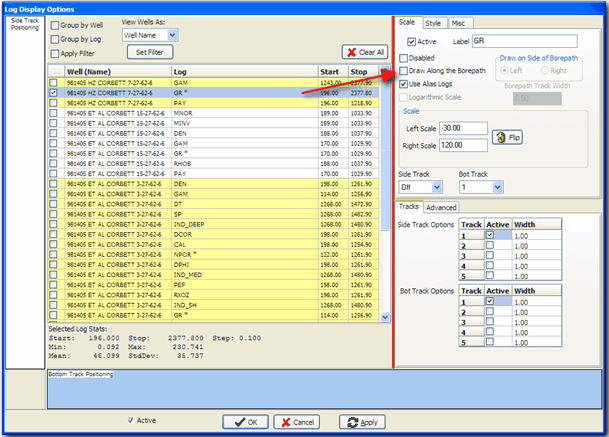Enable the Draw Along the Borepath checkbox
Screen dimensions: 609x437
(x=404, y=71)
